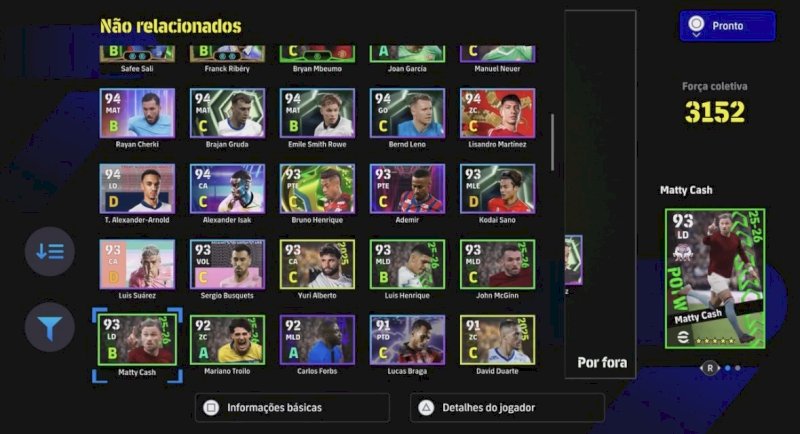Click the triangle Detalhes do jogador icon
Viewport: 800px width, 434px height.
click(426, 407)
